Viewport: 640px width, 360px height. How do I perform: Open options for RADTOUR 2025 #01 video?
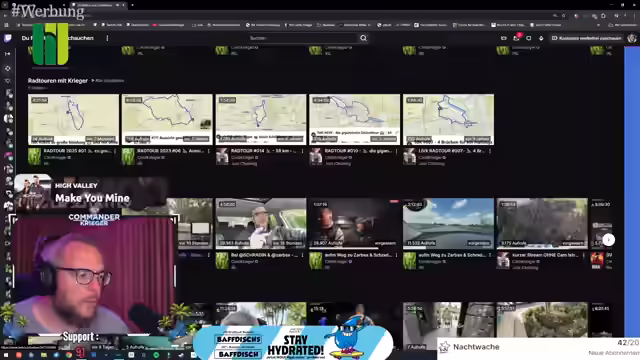click(115, 151)
